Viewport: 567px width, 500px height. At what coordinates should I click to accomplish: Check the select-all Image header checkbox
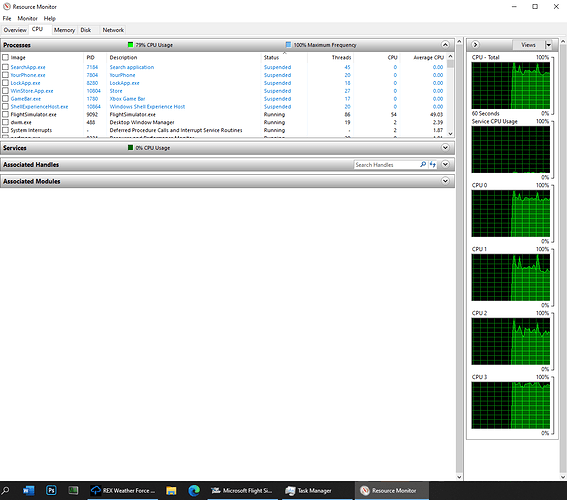[x=5, y=57]
